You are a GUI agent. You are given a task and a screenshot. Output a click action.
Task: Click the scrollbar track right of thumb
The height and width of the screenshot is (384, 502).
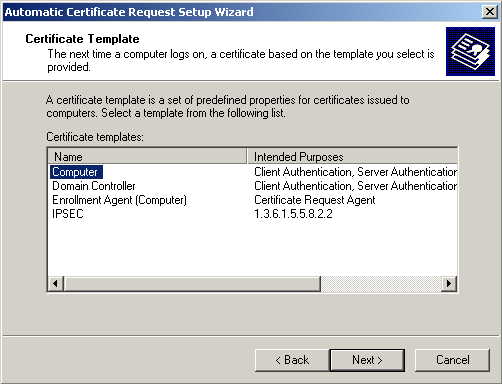click(381, 284)
